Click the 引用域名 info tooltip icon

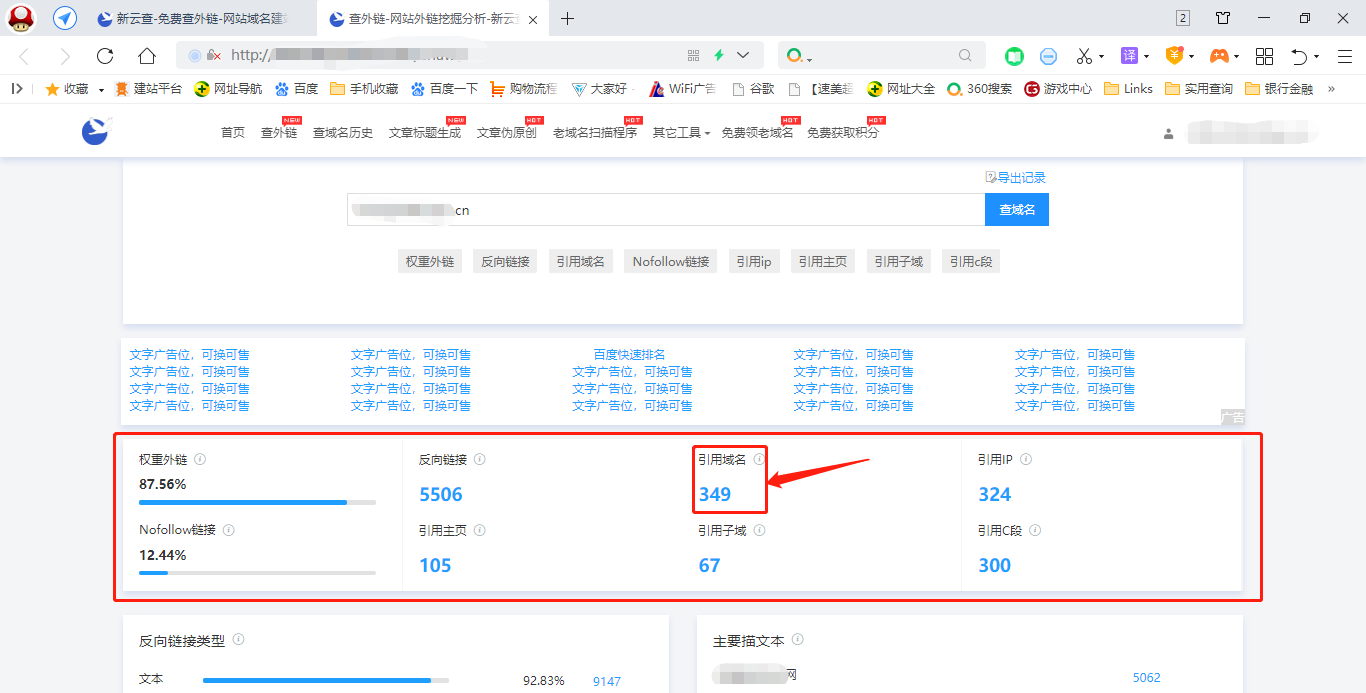click(x=758, y=458)
